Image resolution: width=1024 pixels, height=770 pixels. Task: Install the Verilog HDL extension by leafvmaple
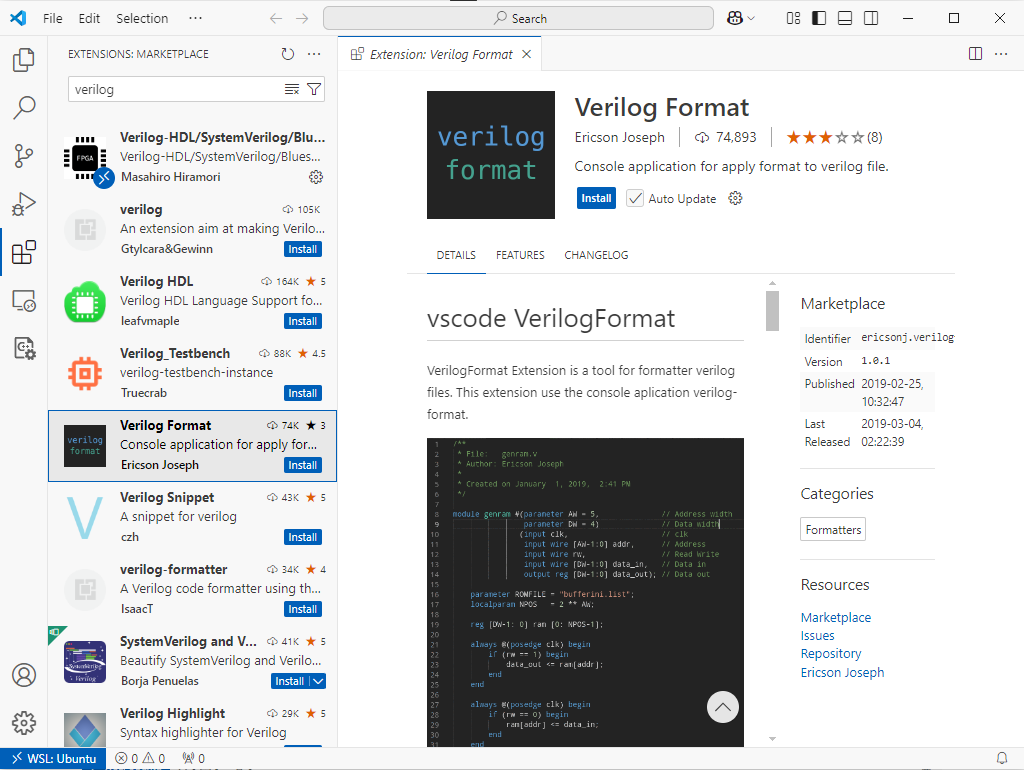(303, 321)
